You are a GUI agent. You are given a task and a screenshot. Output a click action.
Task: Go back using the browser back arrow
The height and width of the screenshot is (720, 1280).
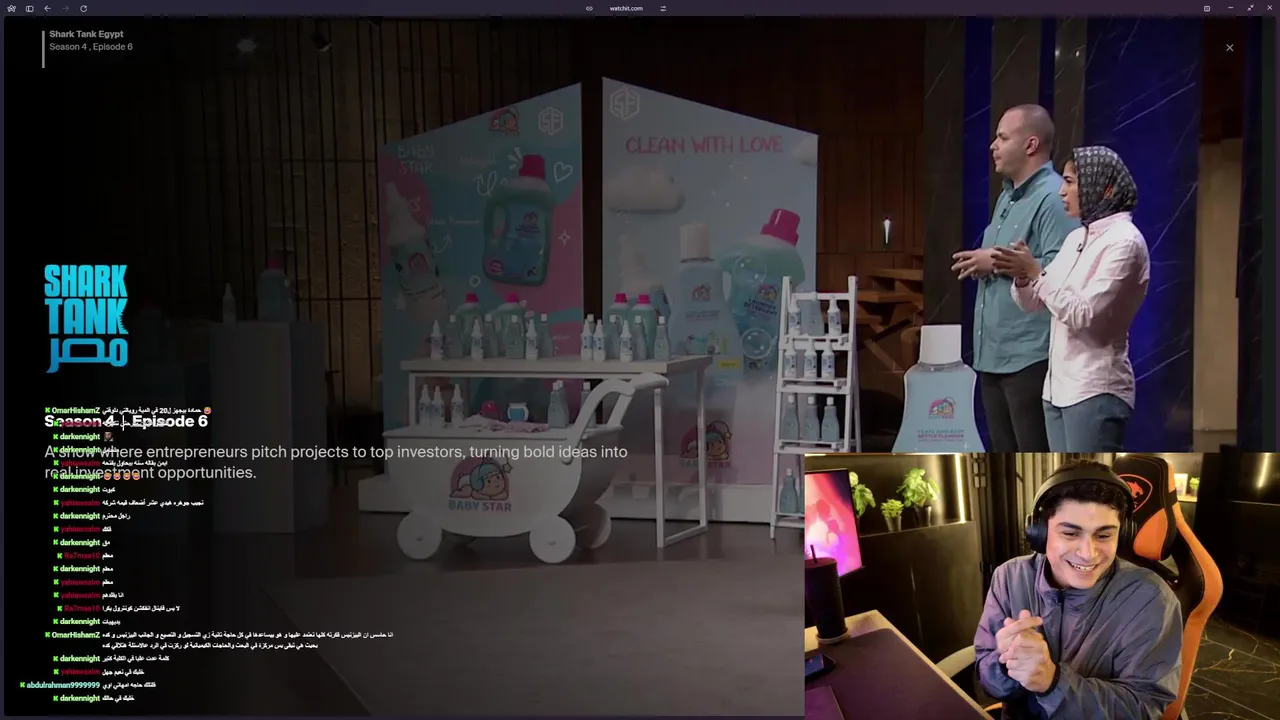pos(47,8)
